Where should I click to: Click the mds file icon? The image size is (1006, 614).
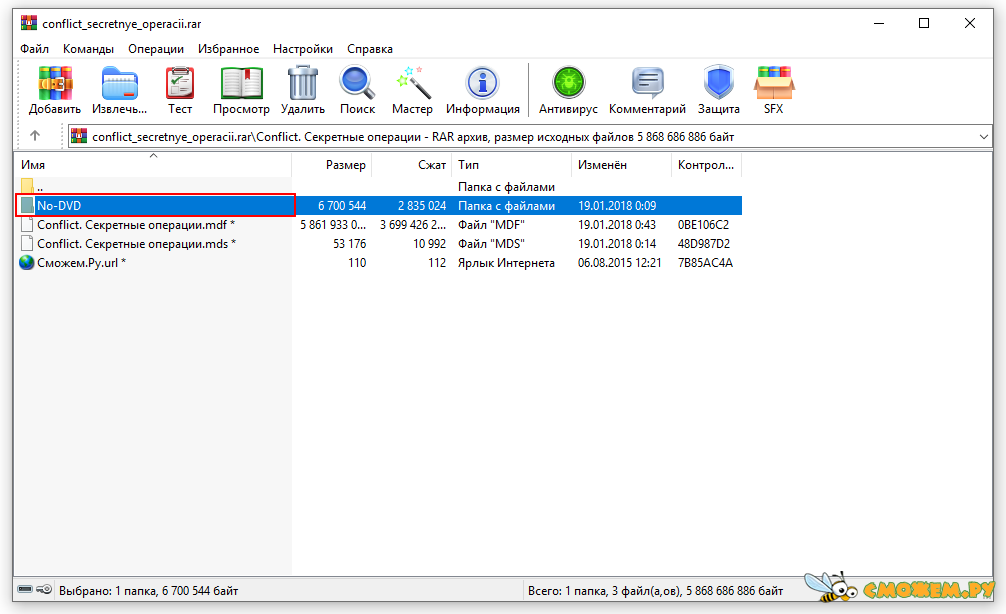click(27, 243)
